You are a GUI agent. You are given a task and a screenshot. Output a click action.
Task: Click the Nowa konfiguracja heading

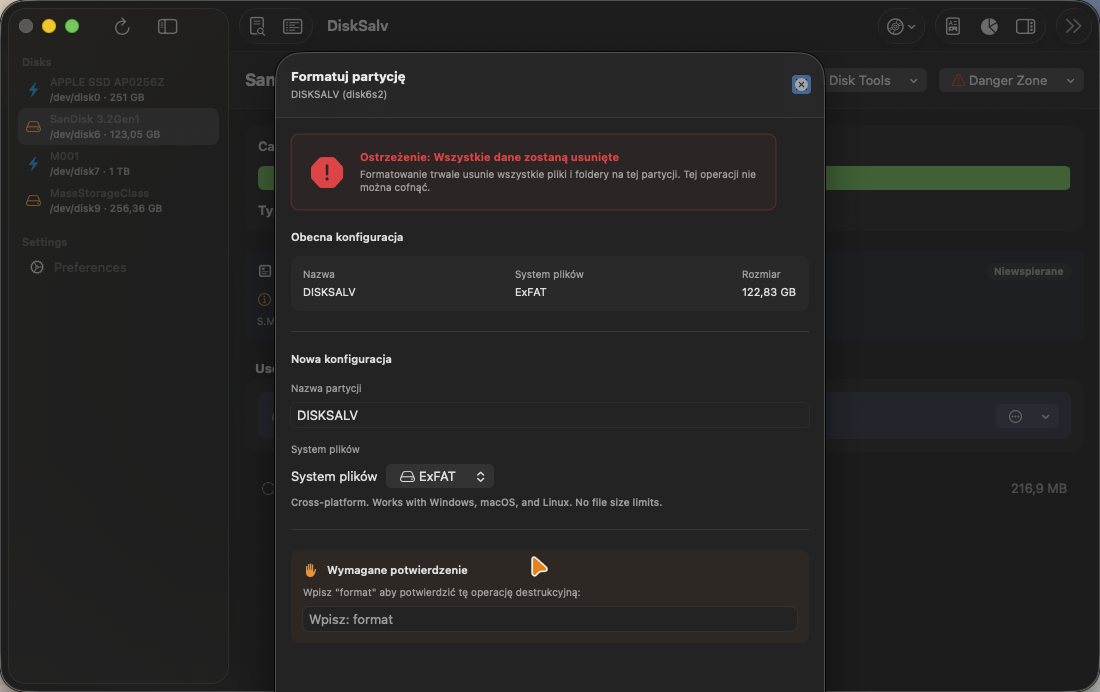pos(341,359)
